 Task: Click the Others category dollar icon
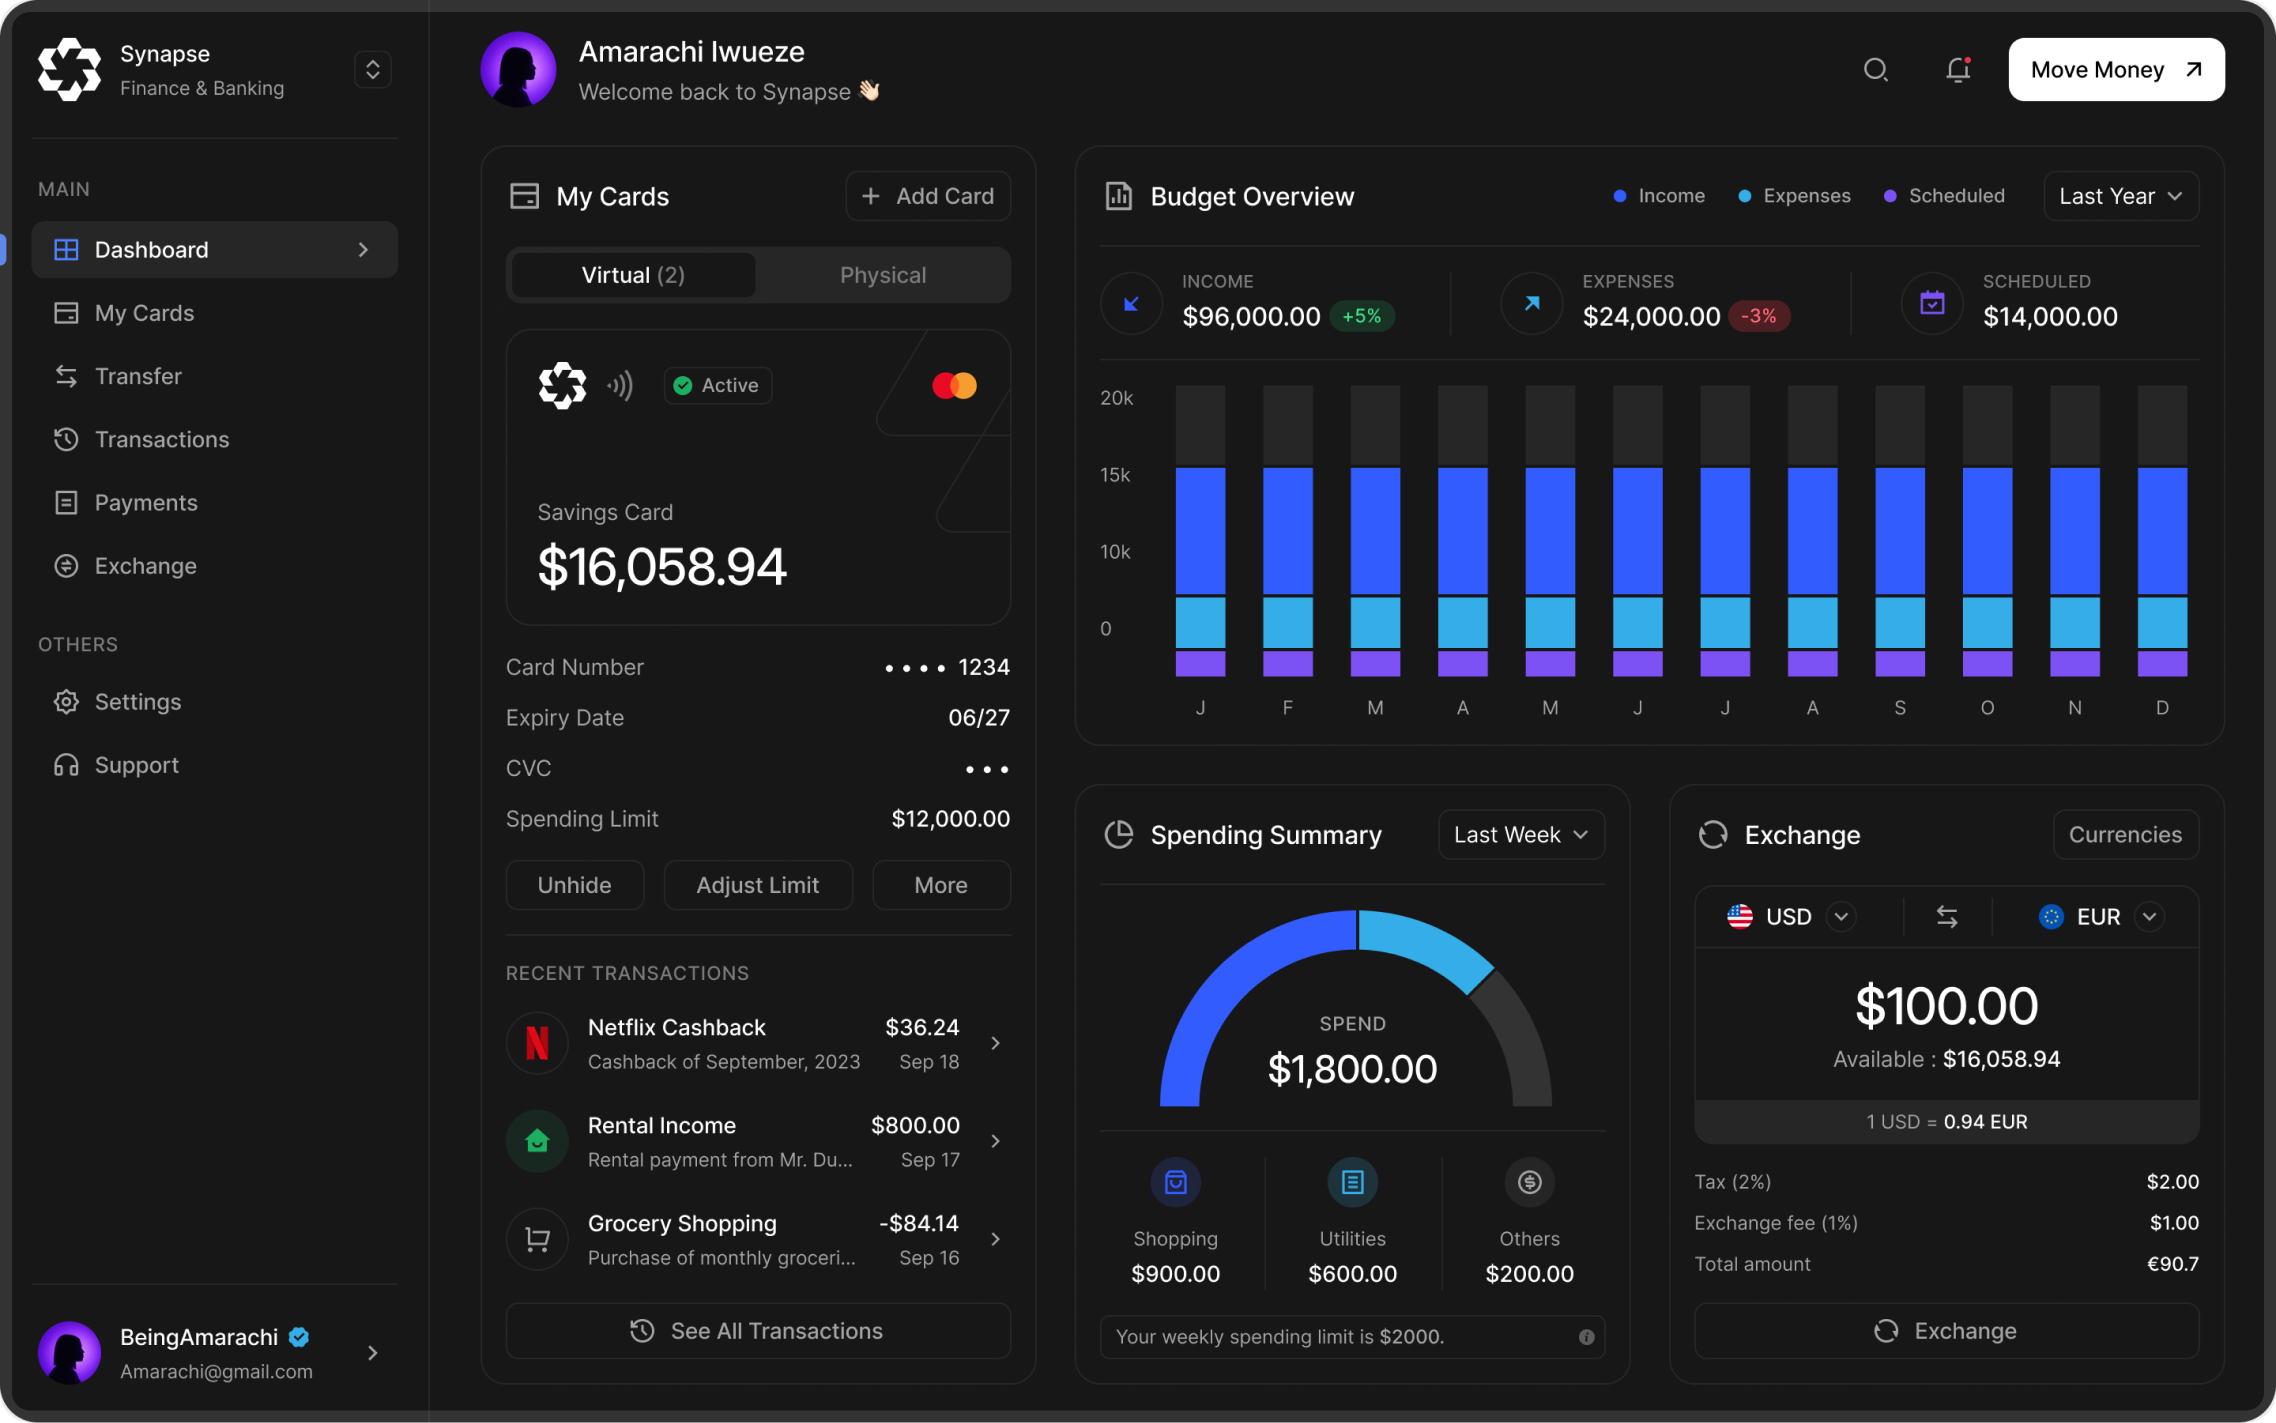pyautogui.click(x=1529, y=1183)
